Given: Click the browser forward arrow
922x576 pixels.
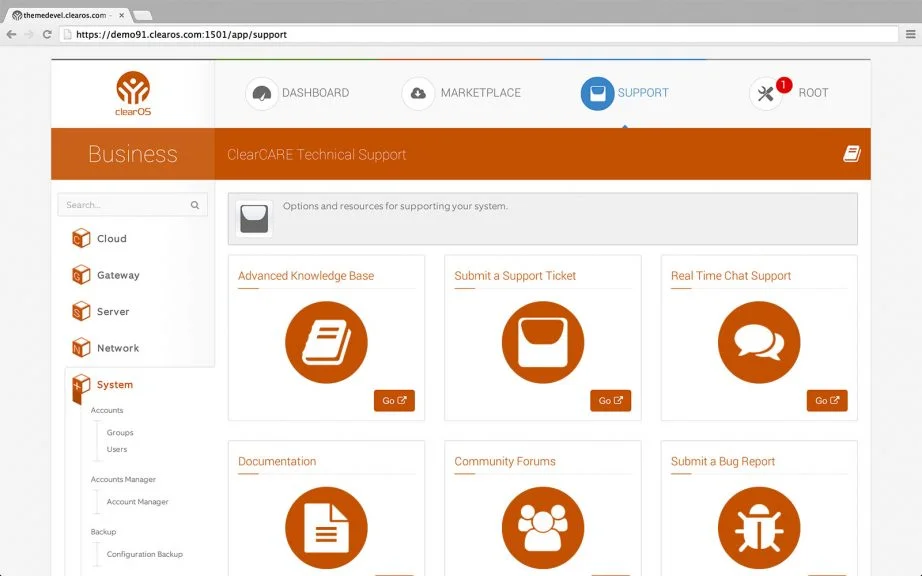Looking at the screenshot, I should (x=29, y=34).
